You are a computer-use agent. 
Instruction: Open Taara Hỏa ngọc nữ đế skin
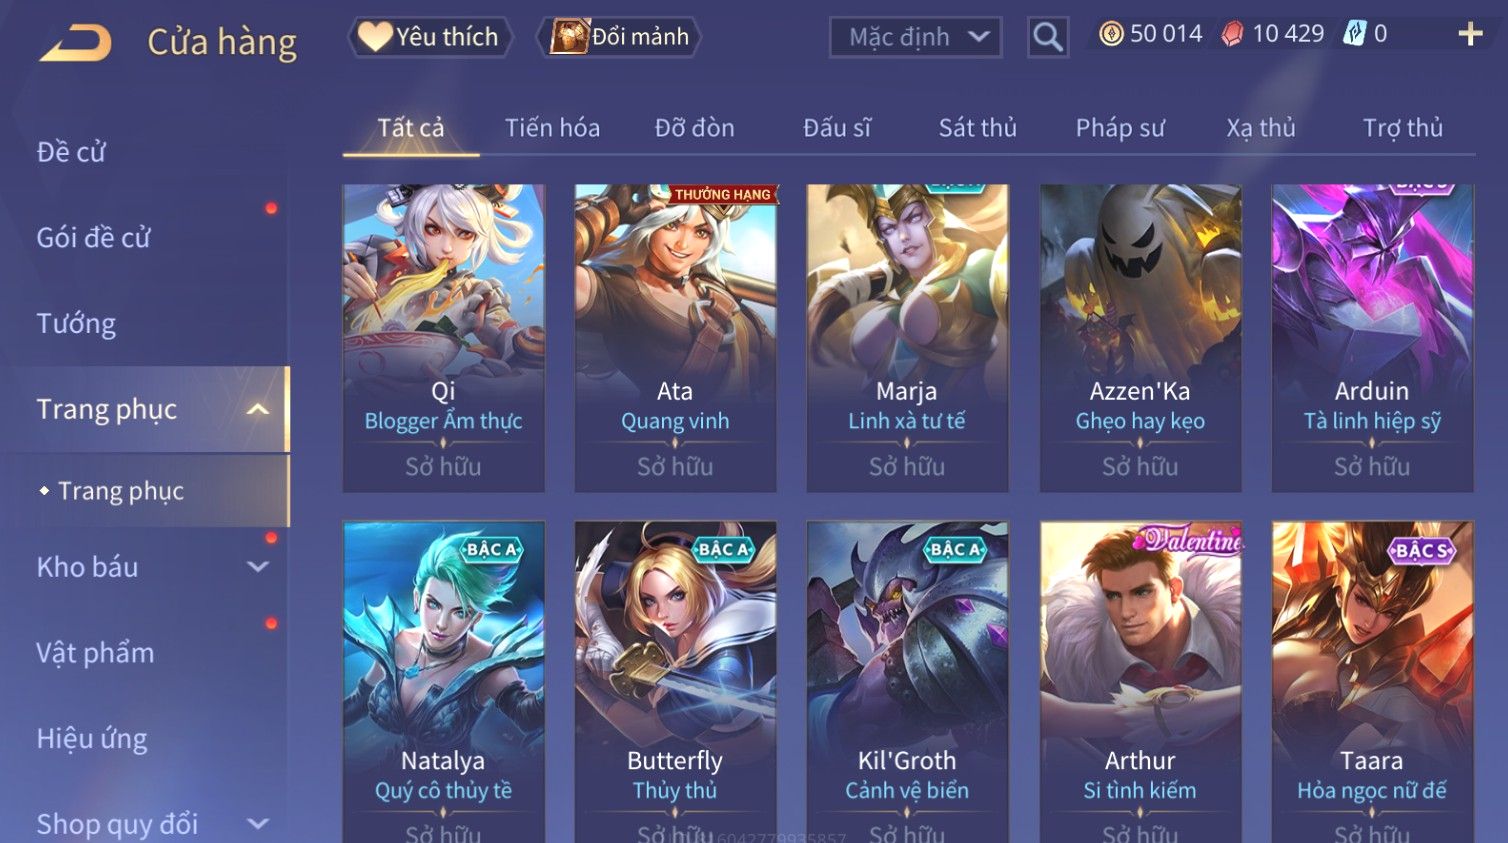click(1372, 682)
